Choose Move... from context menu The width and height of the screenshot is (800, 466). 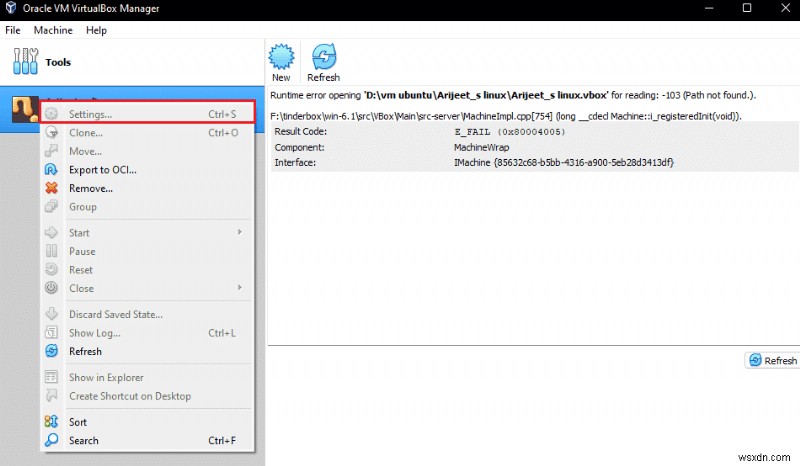click(x=147, y=151)
